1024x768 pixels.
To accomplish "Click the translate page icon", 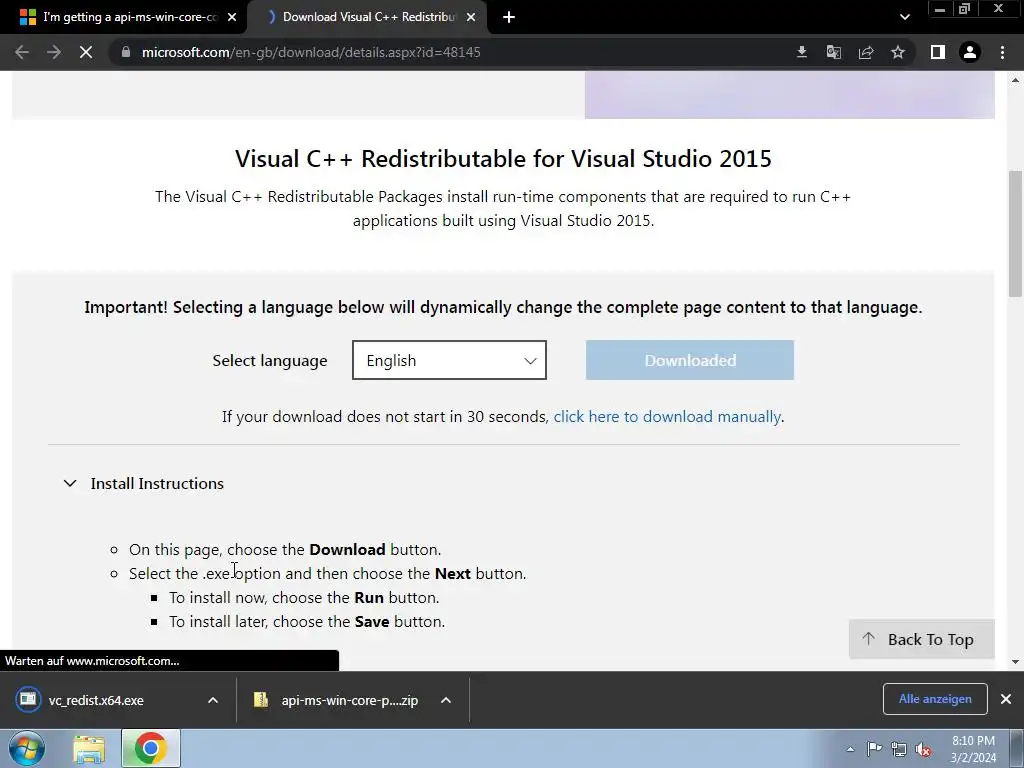I will (x=834, y=52).
